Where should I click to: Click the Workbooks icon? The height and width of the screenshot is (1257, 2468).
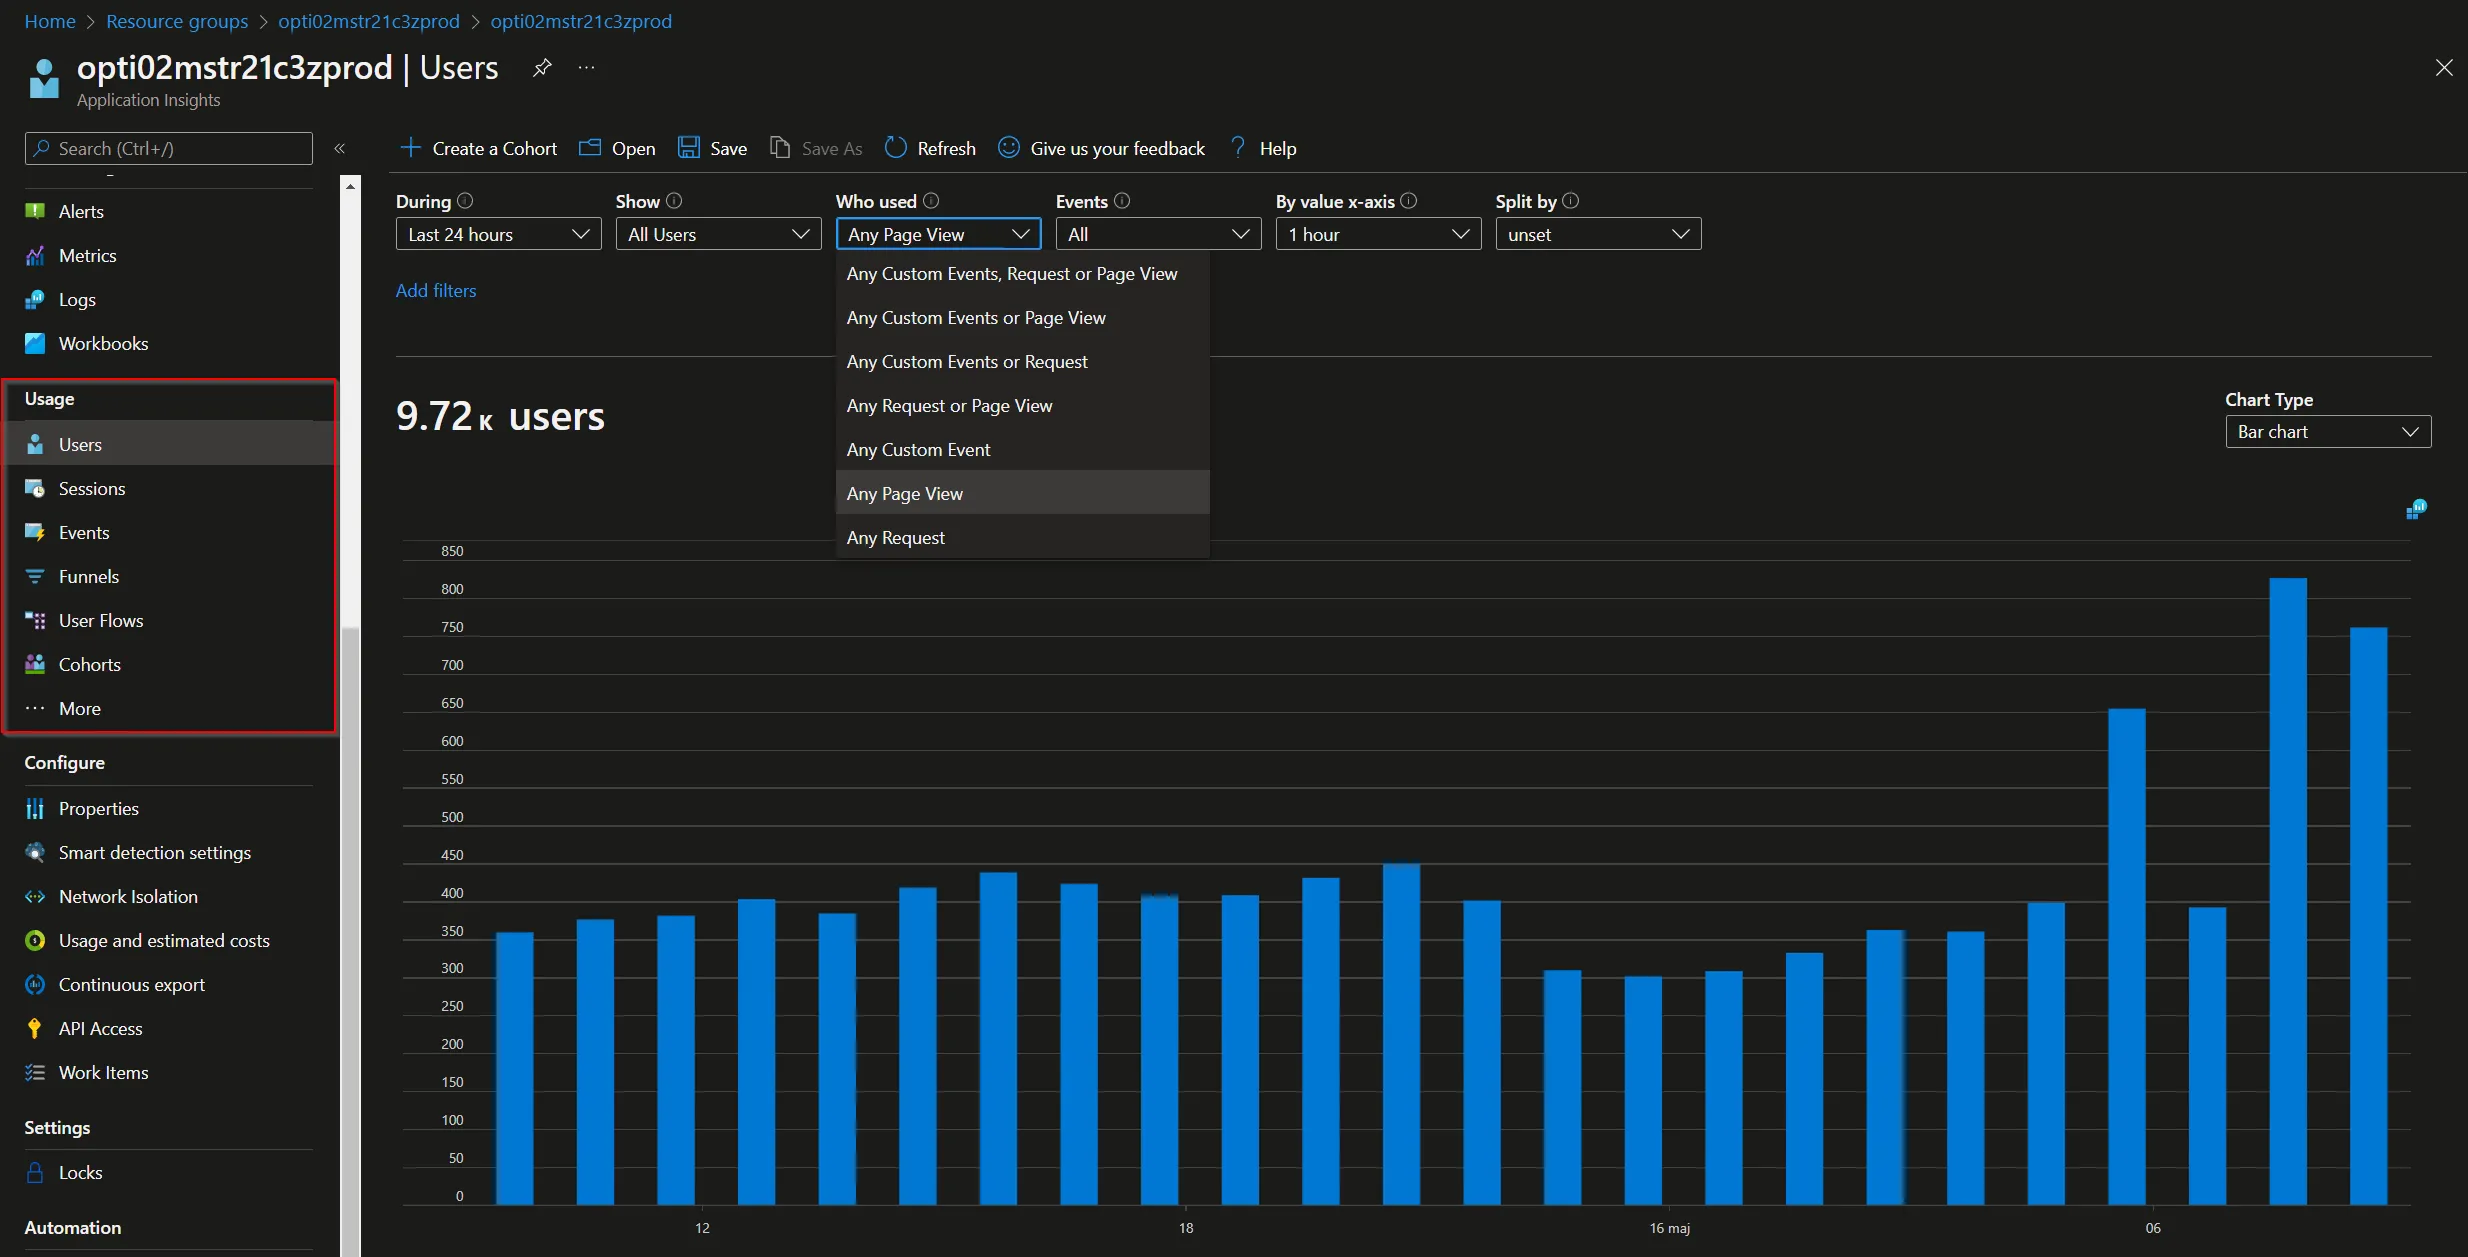tap(35, 343)
